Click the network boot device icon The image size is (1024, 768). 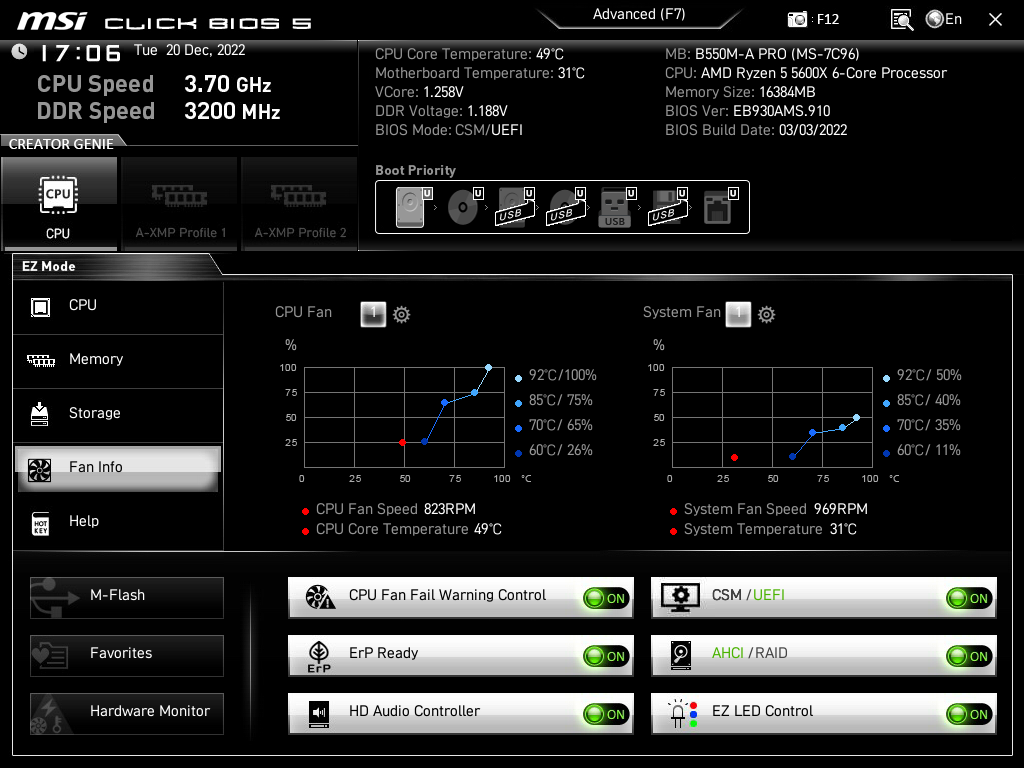(x=720, y=207)
